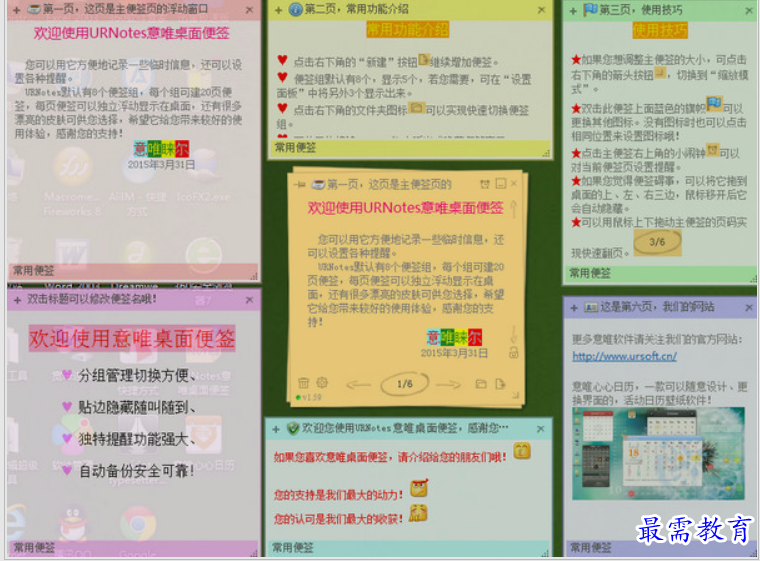Click the orange 使用技巧 heading
The height and width of the screenshot is (561, 760).
point(660,30)
